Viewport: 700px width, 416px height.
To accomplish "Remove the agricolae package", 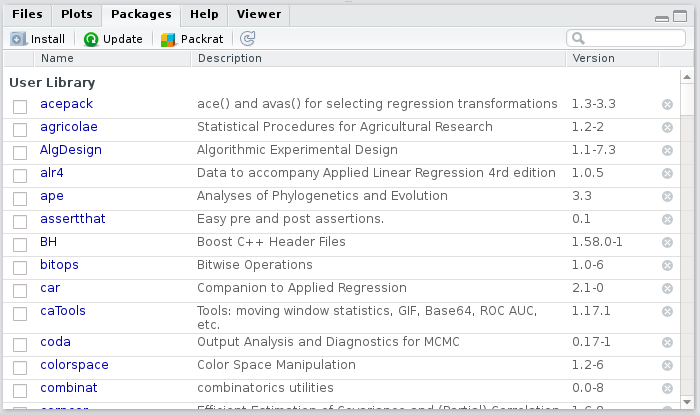I will [667, 128].
